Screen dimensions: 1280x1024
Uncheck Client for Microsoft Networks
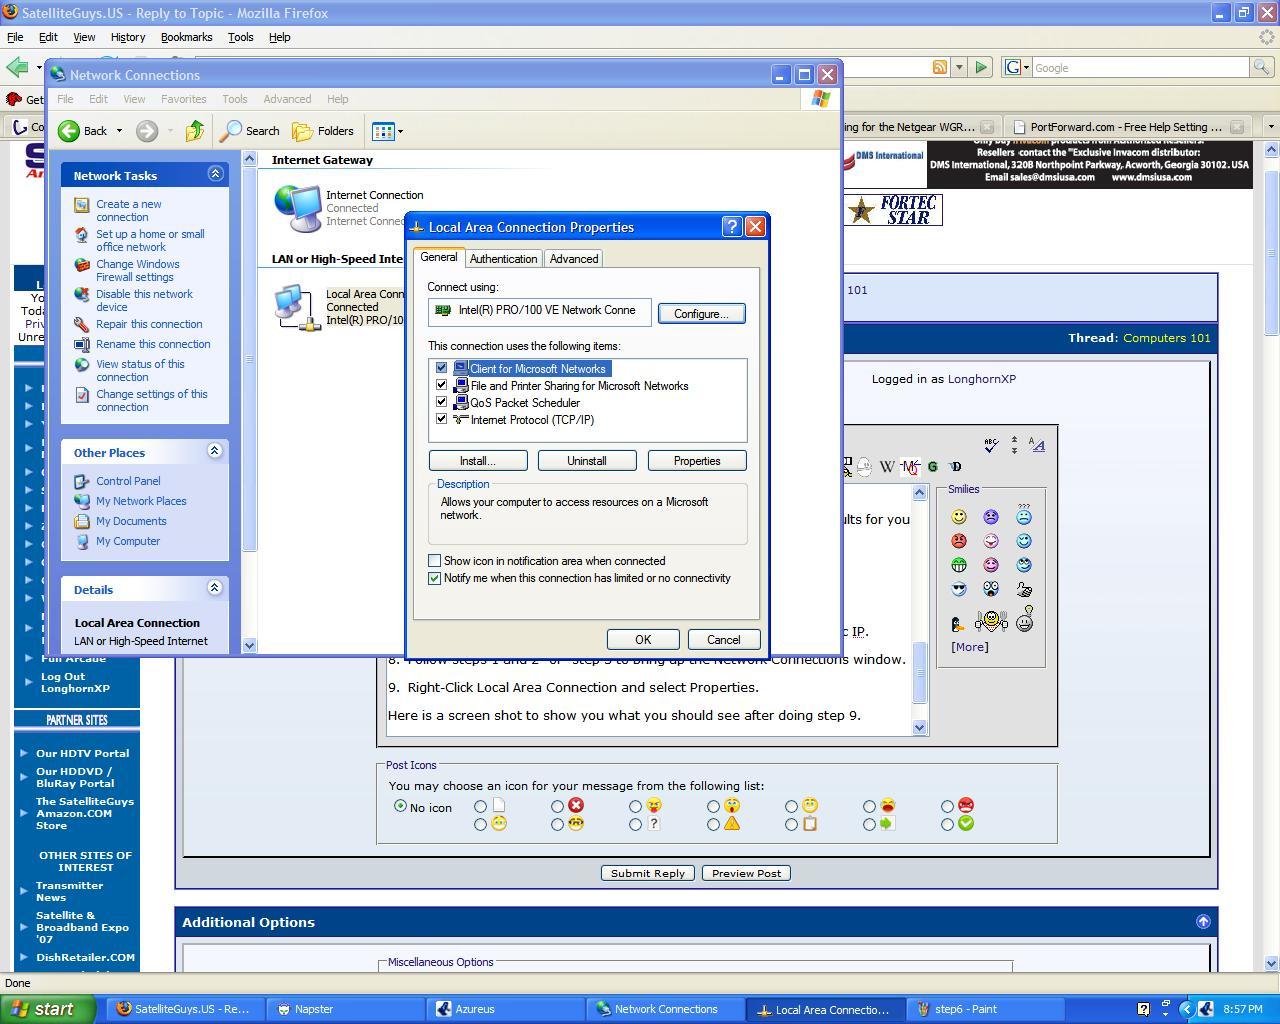tap(441, 368)
